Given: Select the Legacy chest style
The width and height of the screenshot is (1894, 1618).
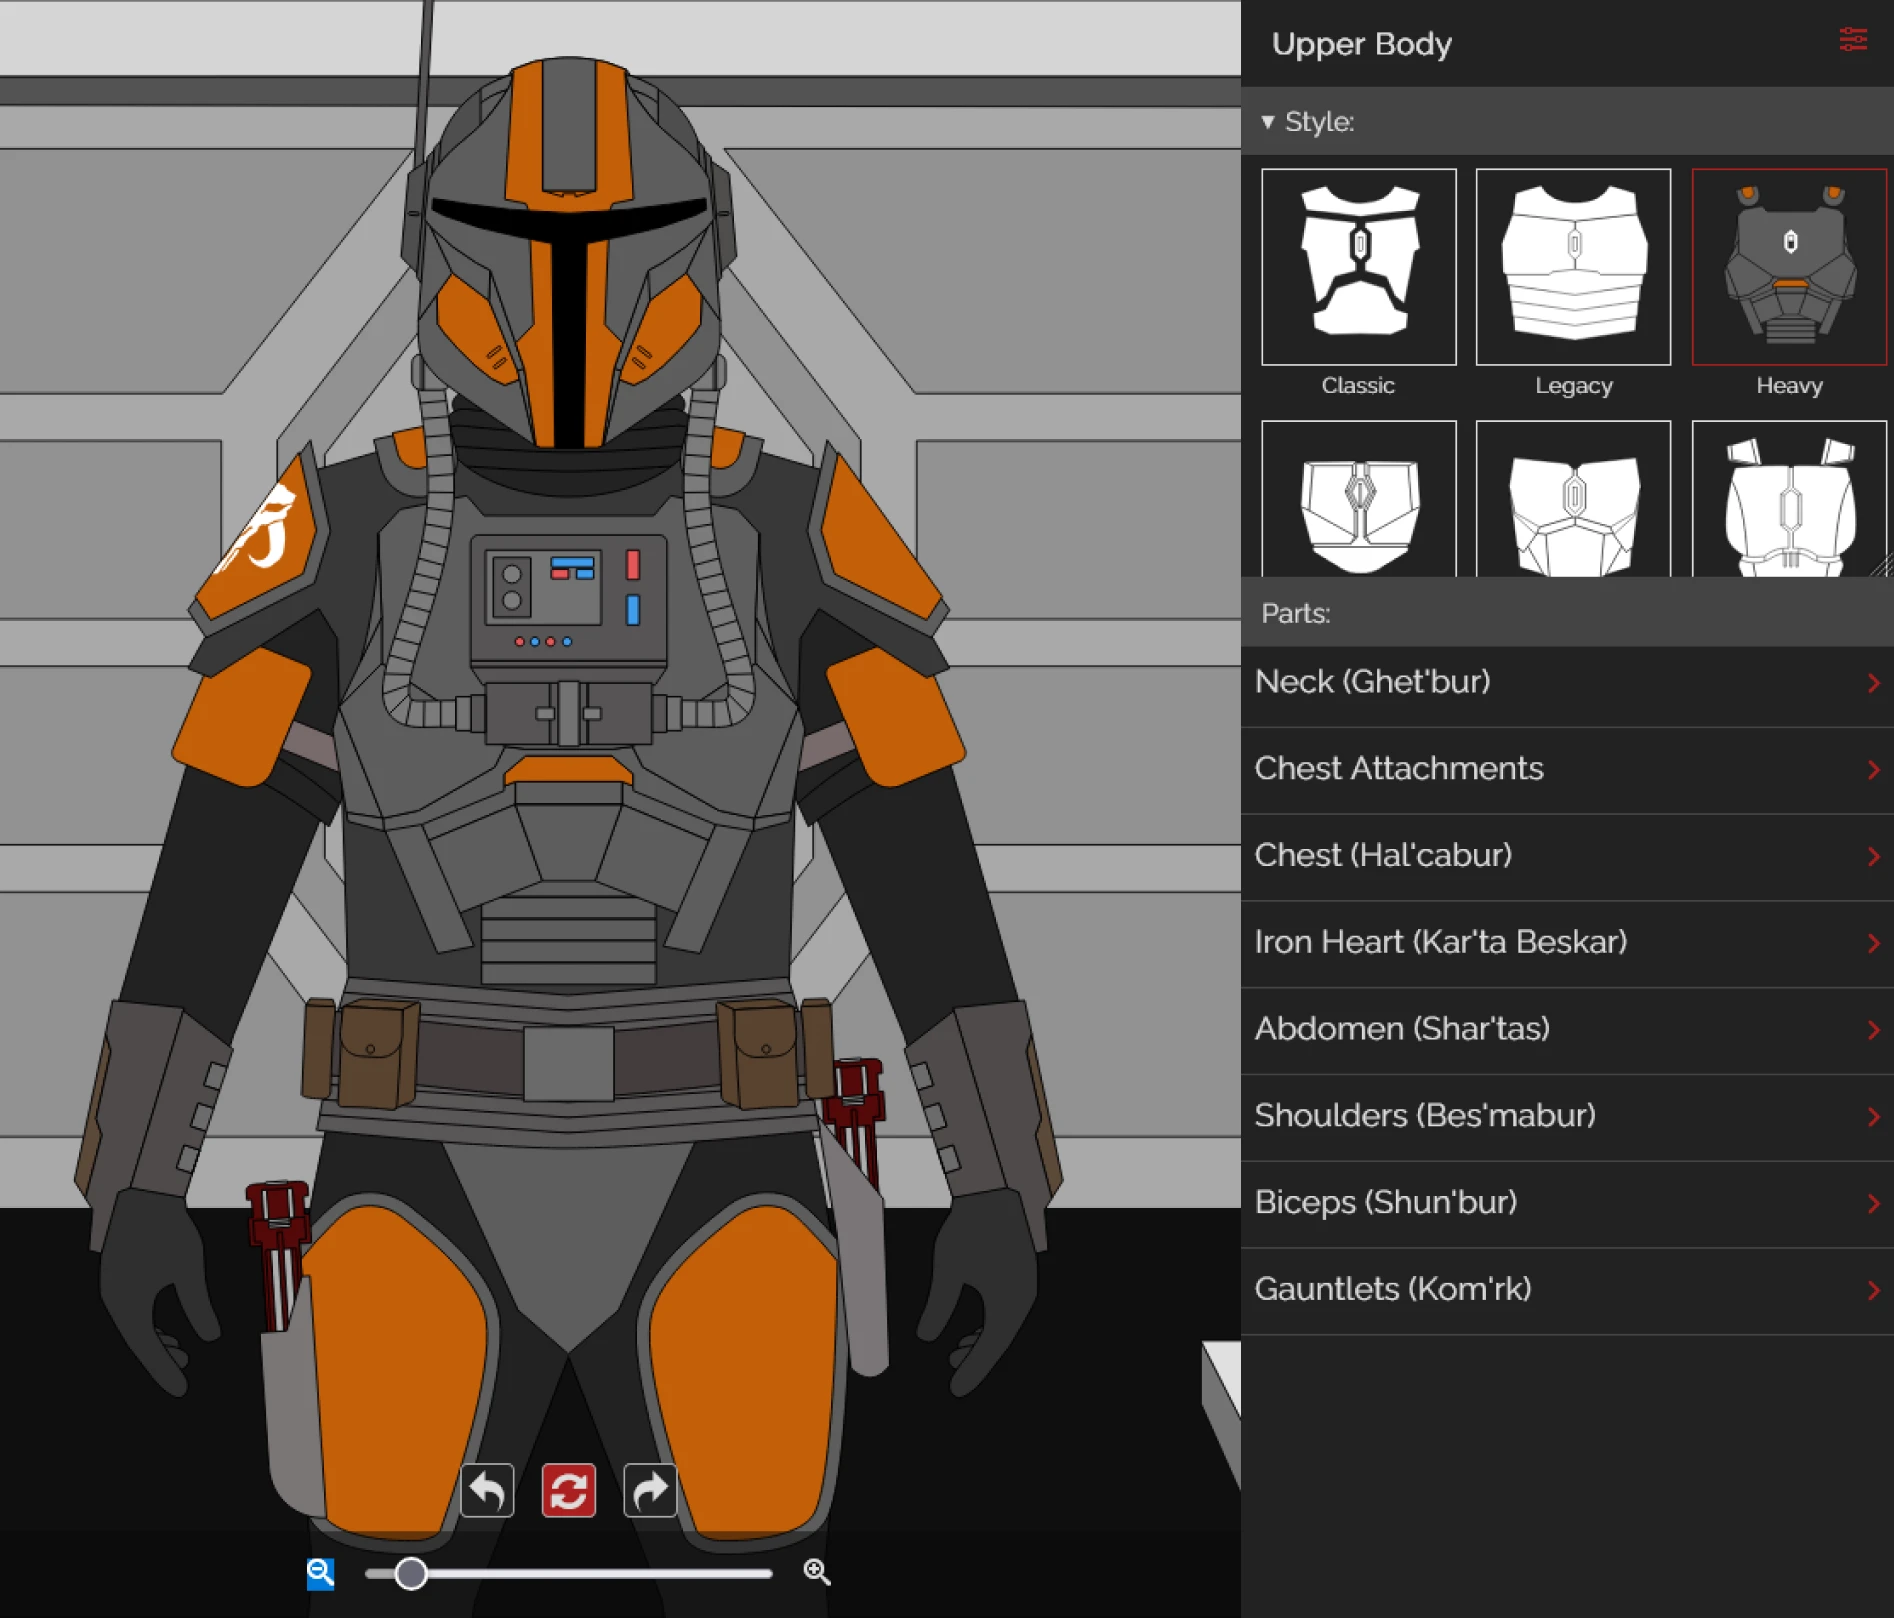Looking at the screenshot, I should [x=1573, y=267].
